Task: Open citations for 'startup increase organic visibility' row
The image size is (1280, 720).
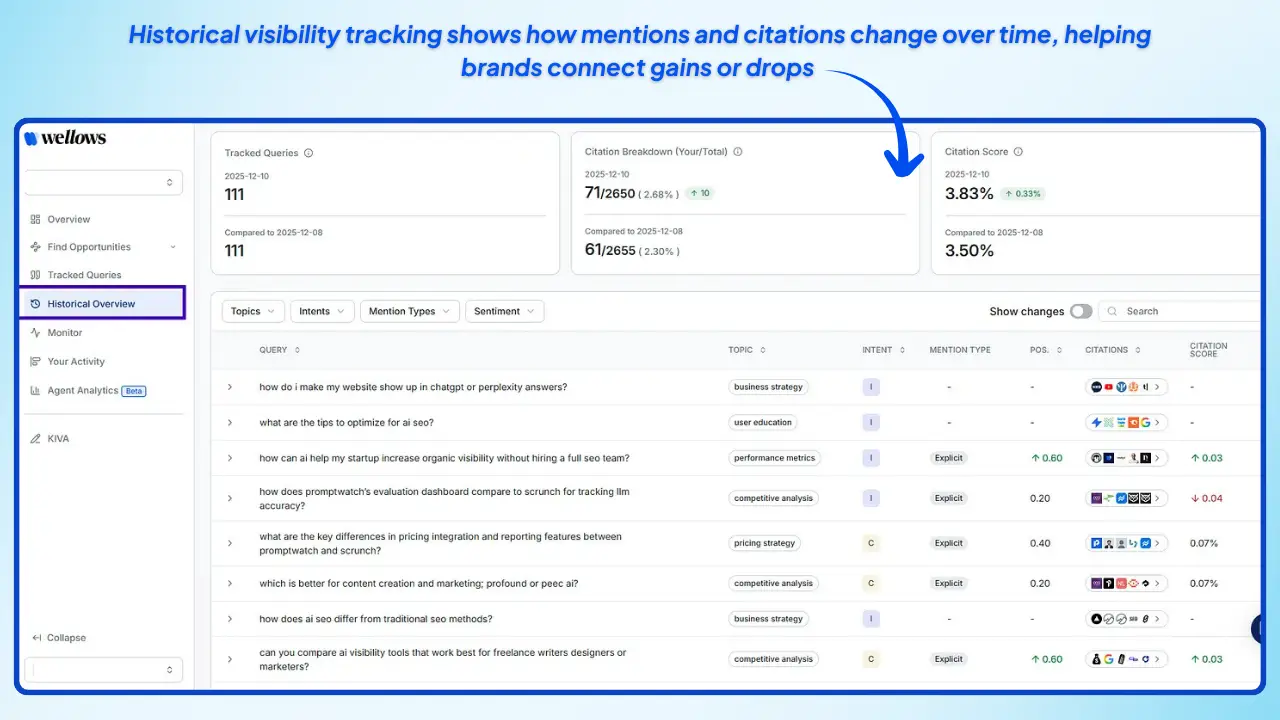Action: [x=1127, y=458]
